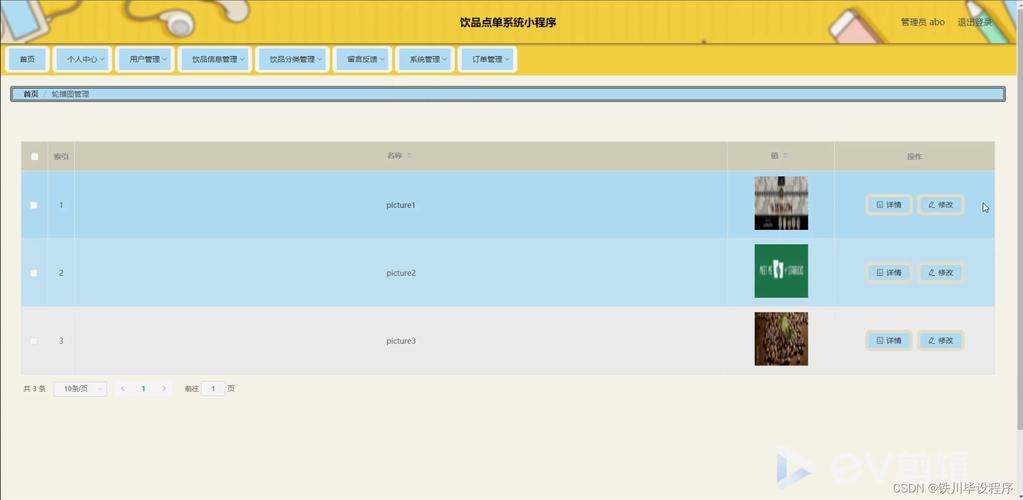
Task: Toggle the select-all checkbox in table header
Action: pyautogui.click(x=35, y=157)
